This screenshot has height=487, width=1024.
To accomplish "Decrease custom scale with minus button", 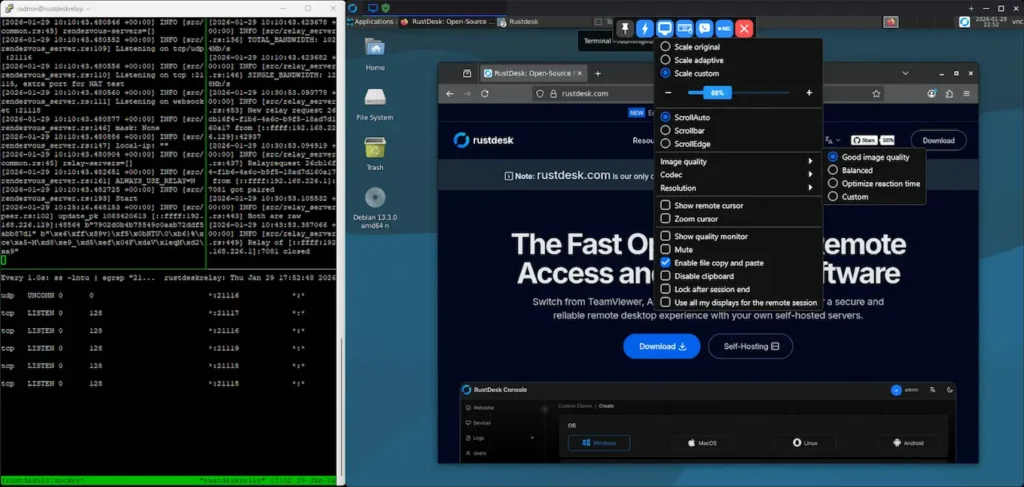I will [x=668, y=93].
